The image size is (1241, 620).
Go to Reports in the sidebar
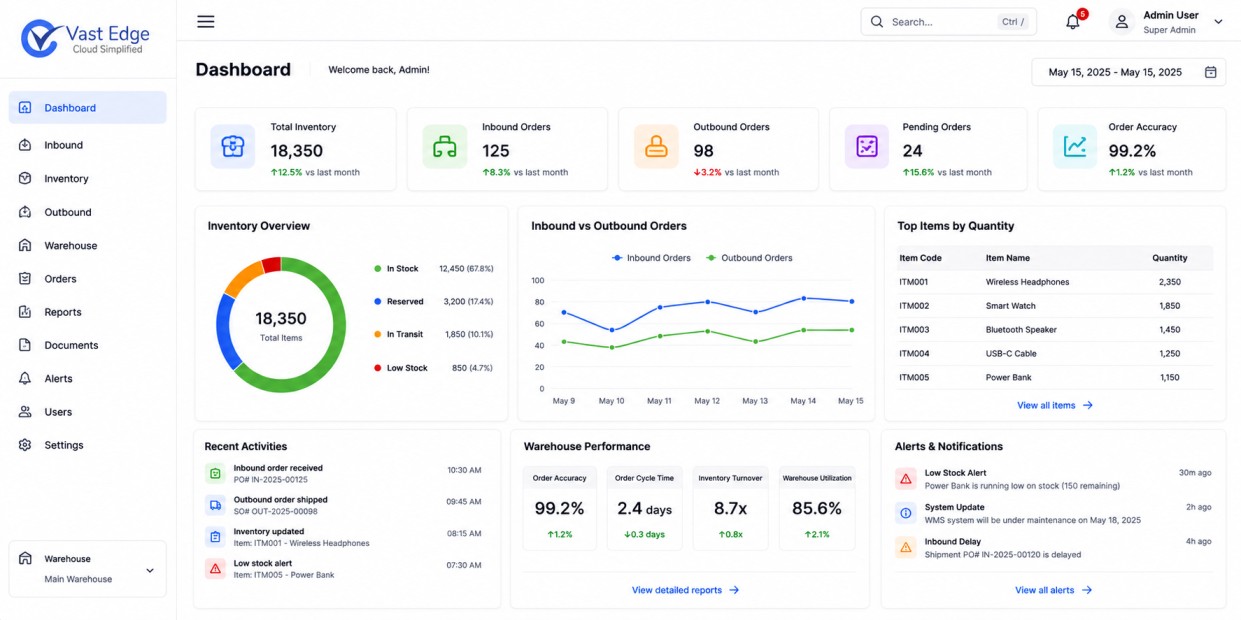pos(88,312)
